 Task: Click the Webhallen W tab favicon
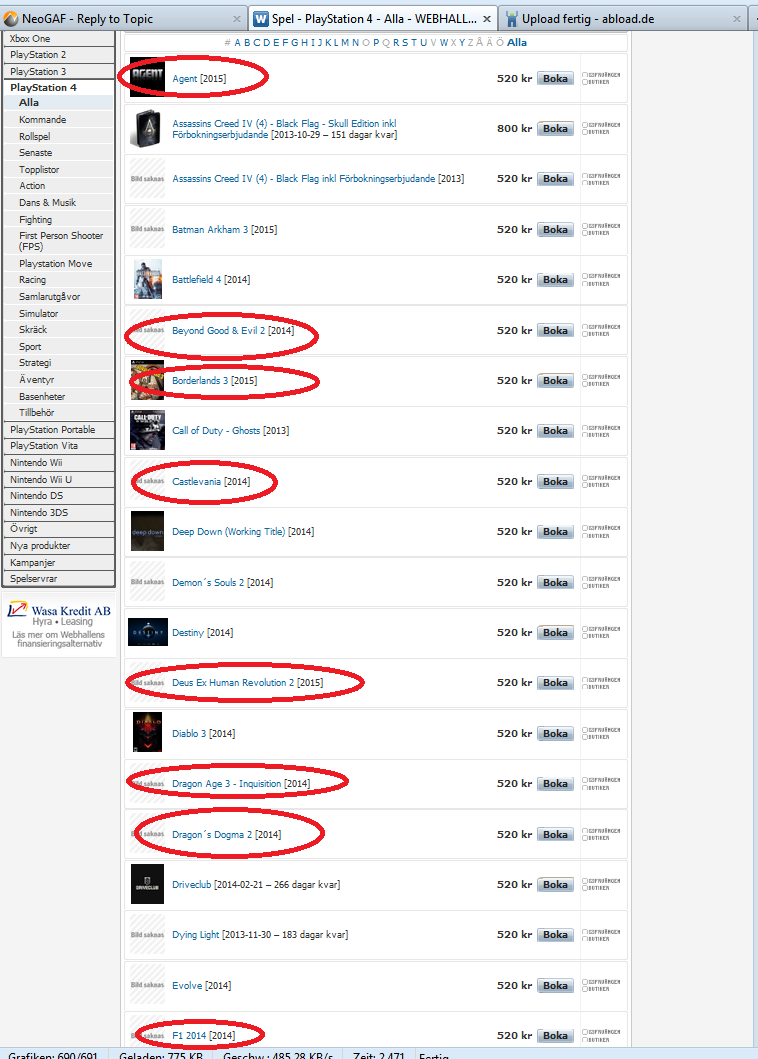pos(261,19)
